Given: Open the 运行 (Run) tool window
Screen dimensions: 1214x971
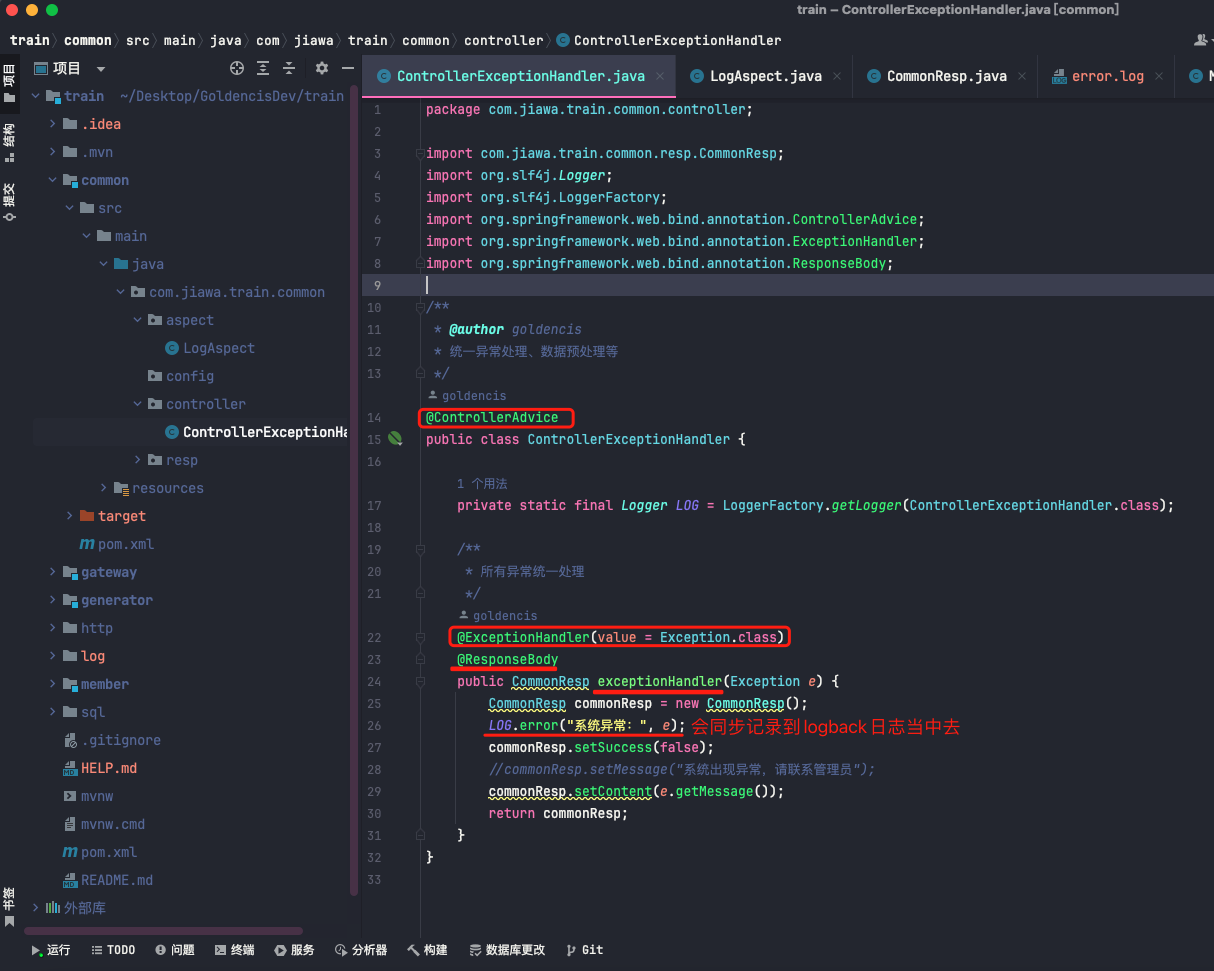Looking at the screenshot, I should point(51,950).
